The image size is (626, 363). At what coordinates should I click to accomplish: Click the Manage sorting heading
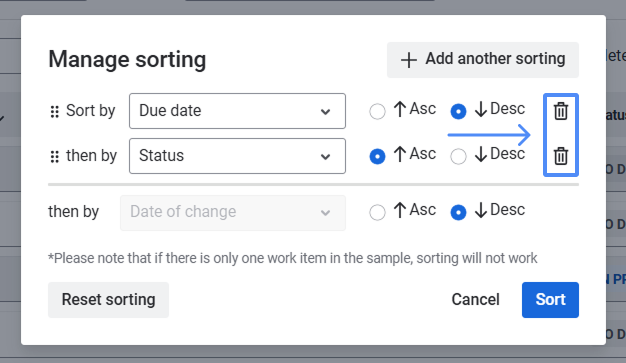(x=127, y=60)
